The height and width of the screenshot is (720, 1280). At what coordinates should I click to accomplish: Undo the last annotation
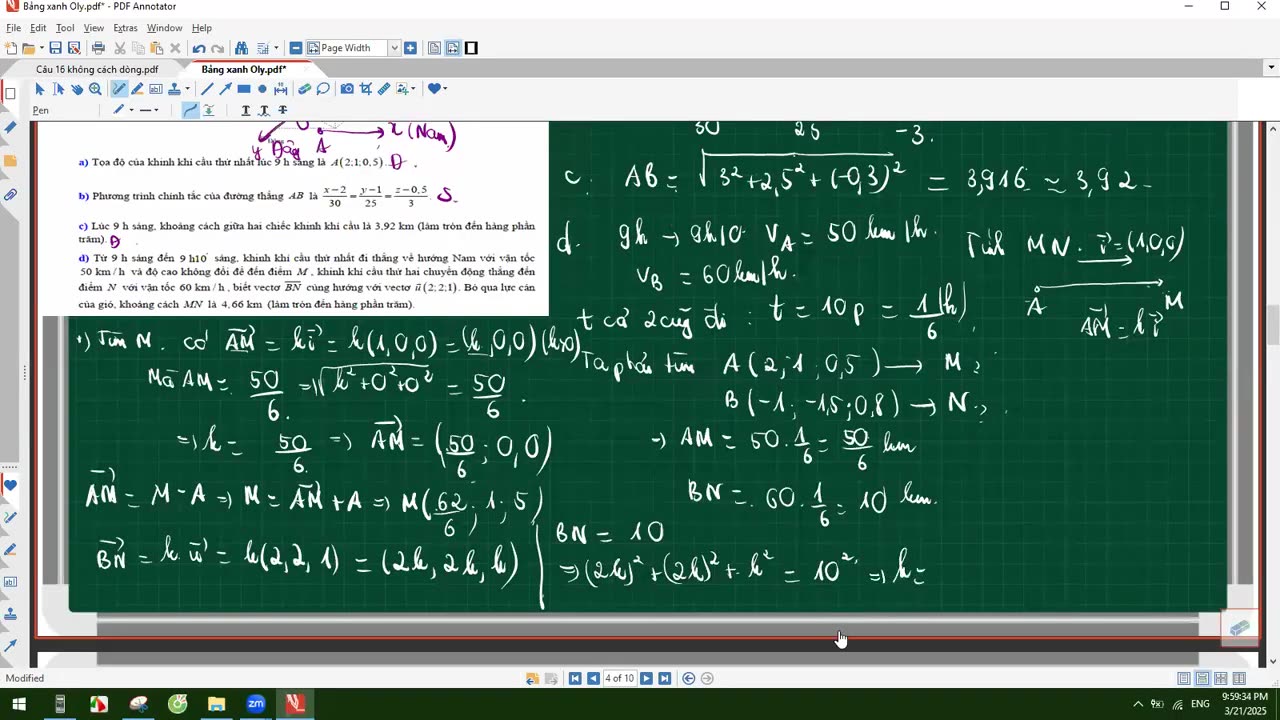pyautogui.click(x=199, y=48)
